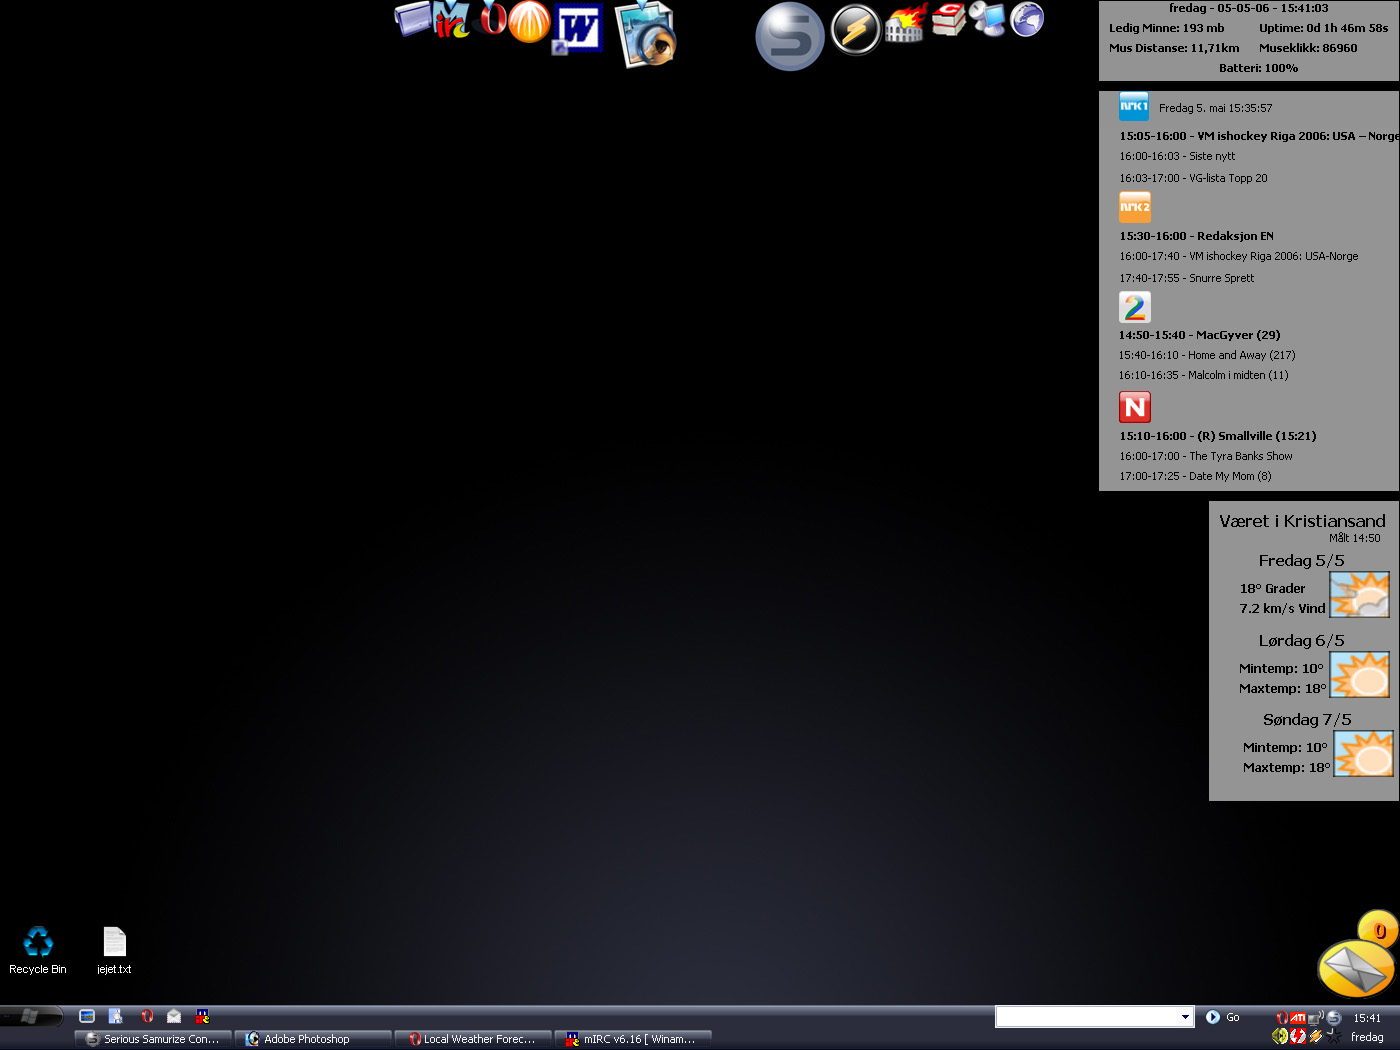Open the Word shortcut in the dock
This screenshot has width=1400, height=1050.
[x=578, y=29]
